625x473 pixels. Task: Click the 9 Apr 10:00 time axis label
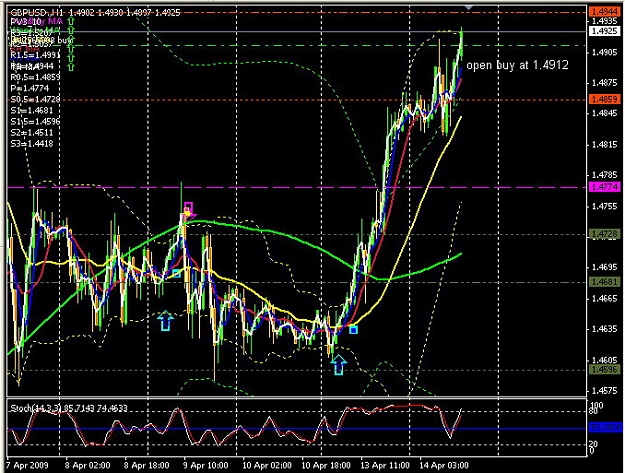(x=206, y=465)
